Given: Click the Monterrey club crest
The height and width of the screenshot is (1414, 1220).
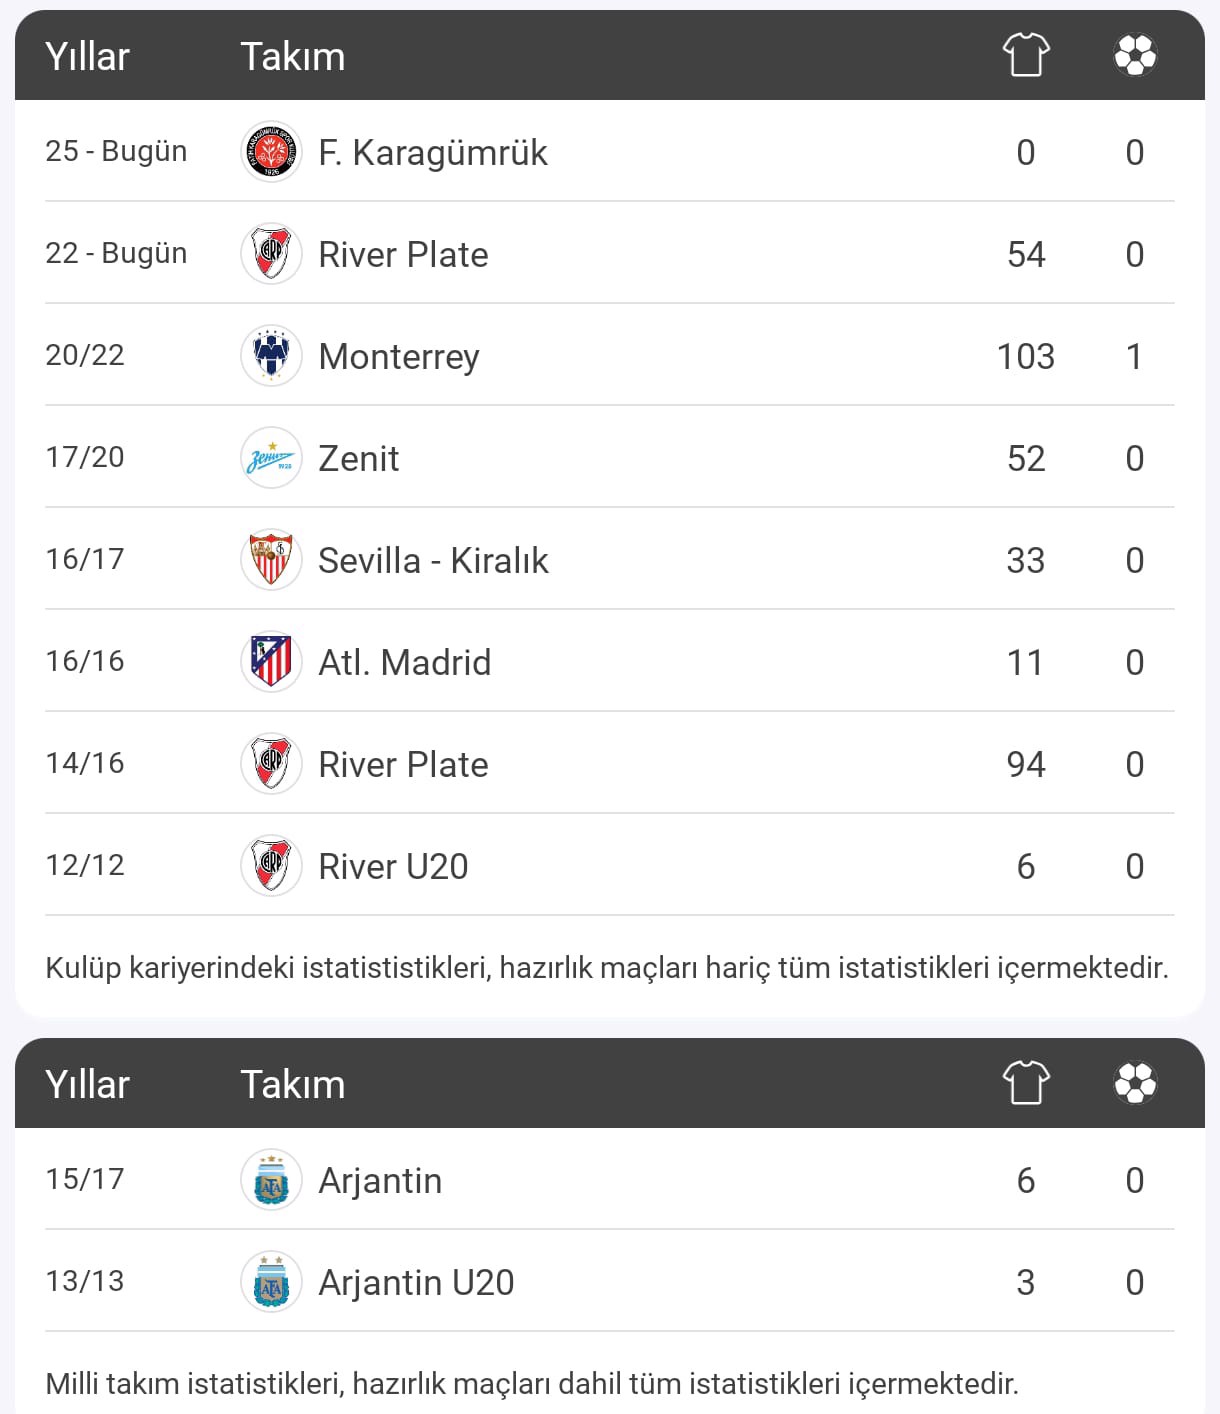Looking at the screenshot, I should [x=271, y=356].
